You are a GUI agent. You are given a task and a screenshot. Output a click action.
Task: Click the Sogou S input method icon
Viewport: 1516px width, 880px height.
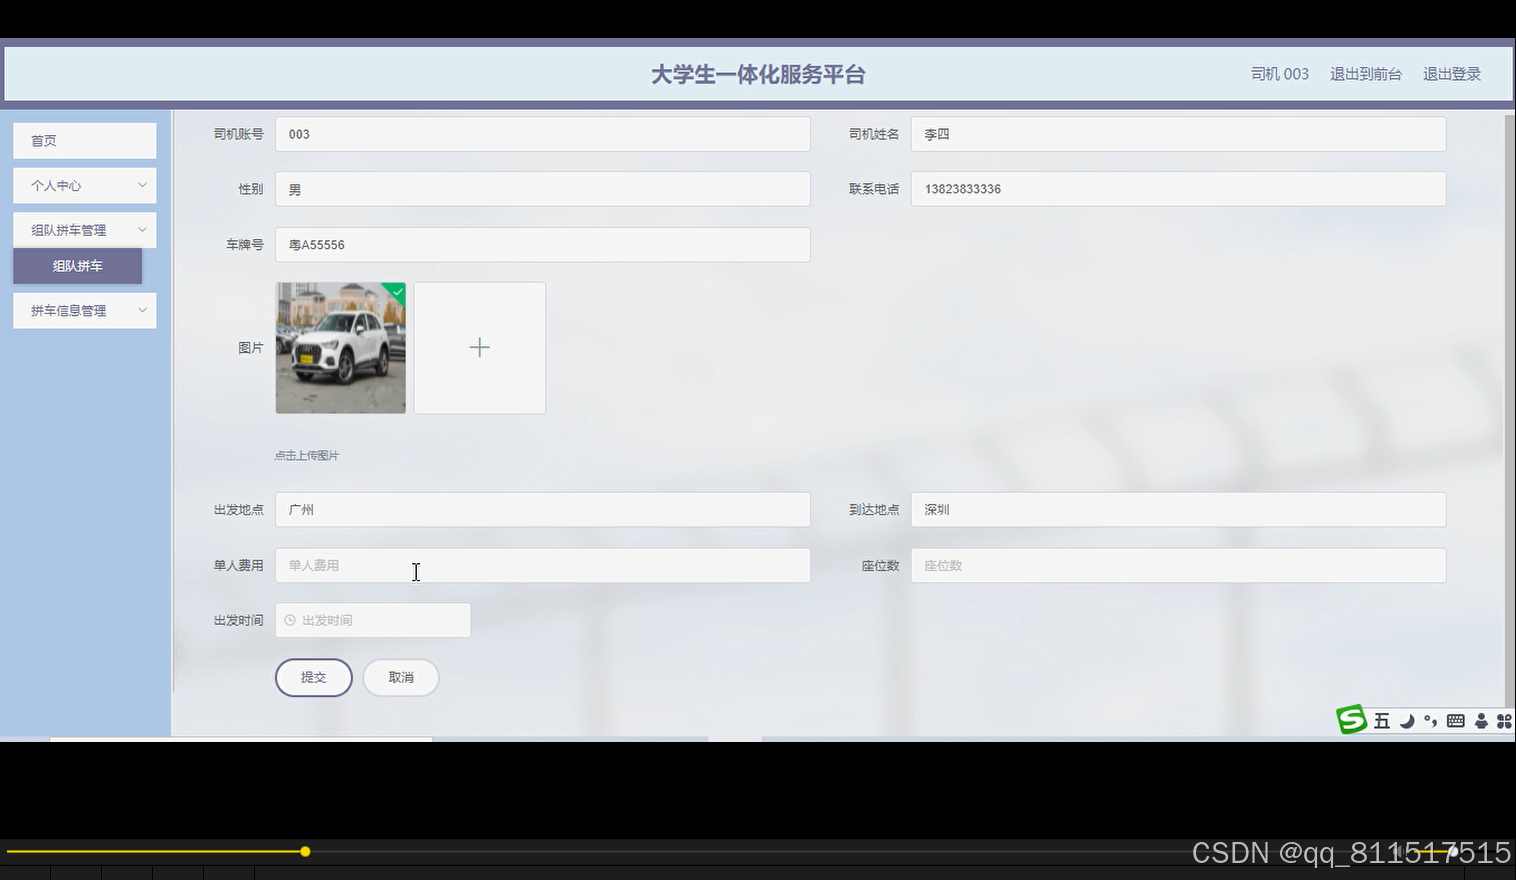tap(1352, 719)
